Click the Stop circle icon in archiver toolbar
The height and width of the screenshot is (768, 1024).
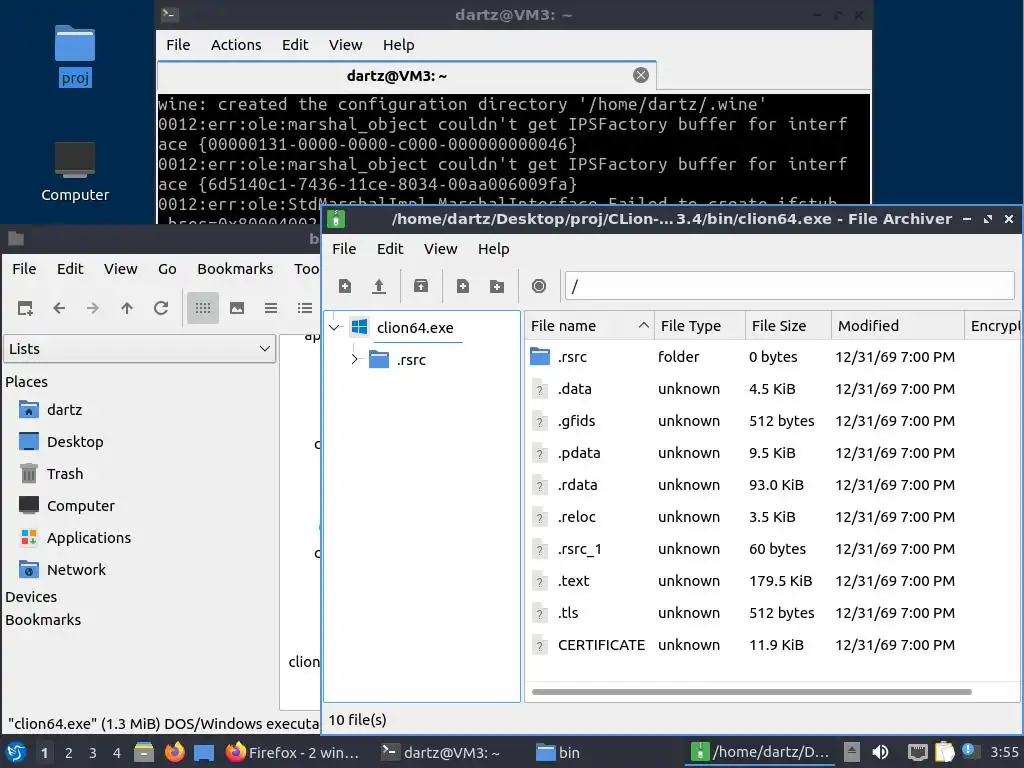coord(539,286)
